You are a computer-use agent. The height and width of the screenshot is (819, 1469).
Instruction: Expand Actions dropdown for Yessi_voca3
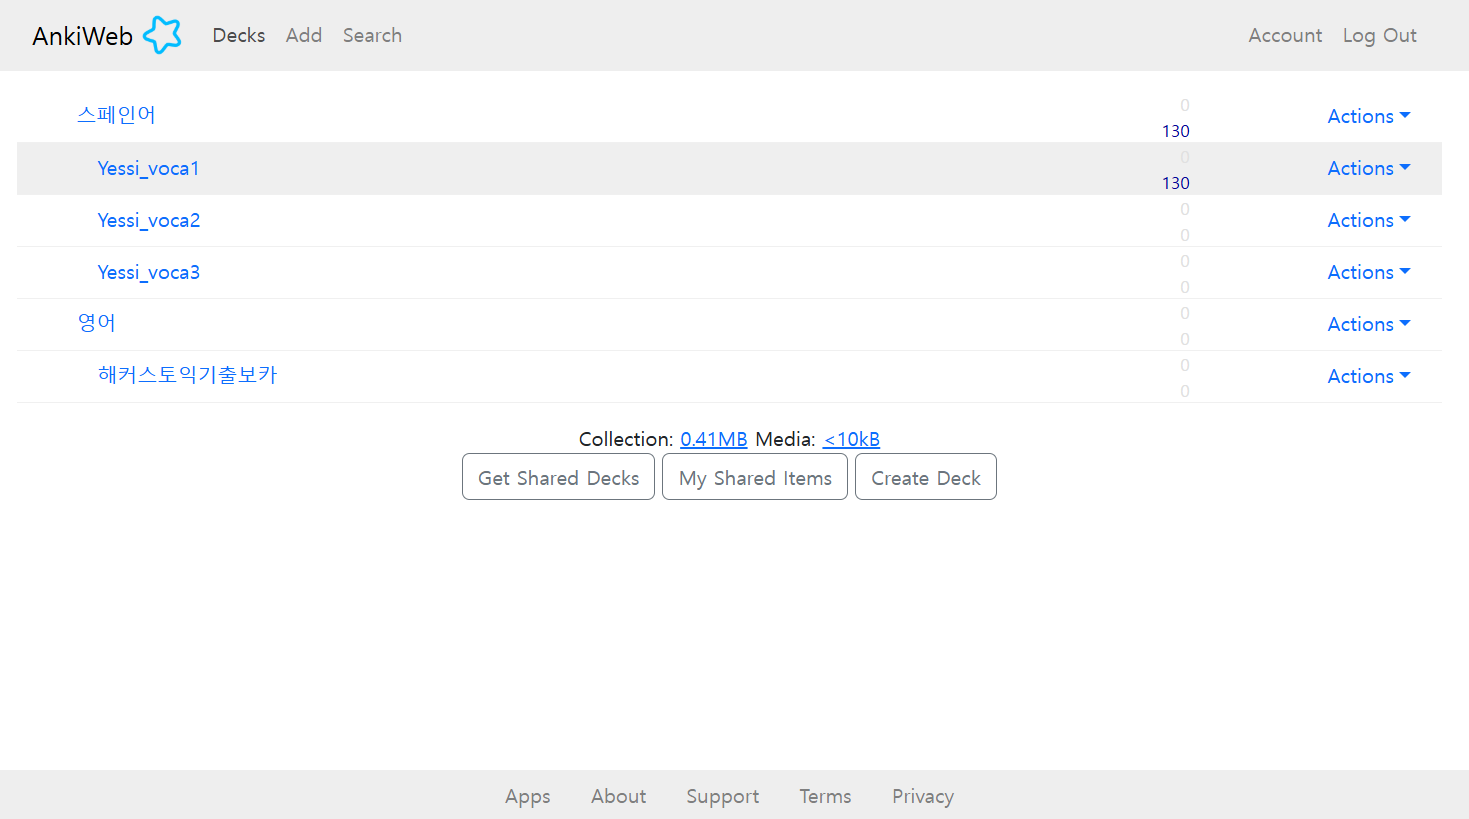tap(1369, 272)
